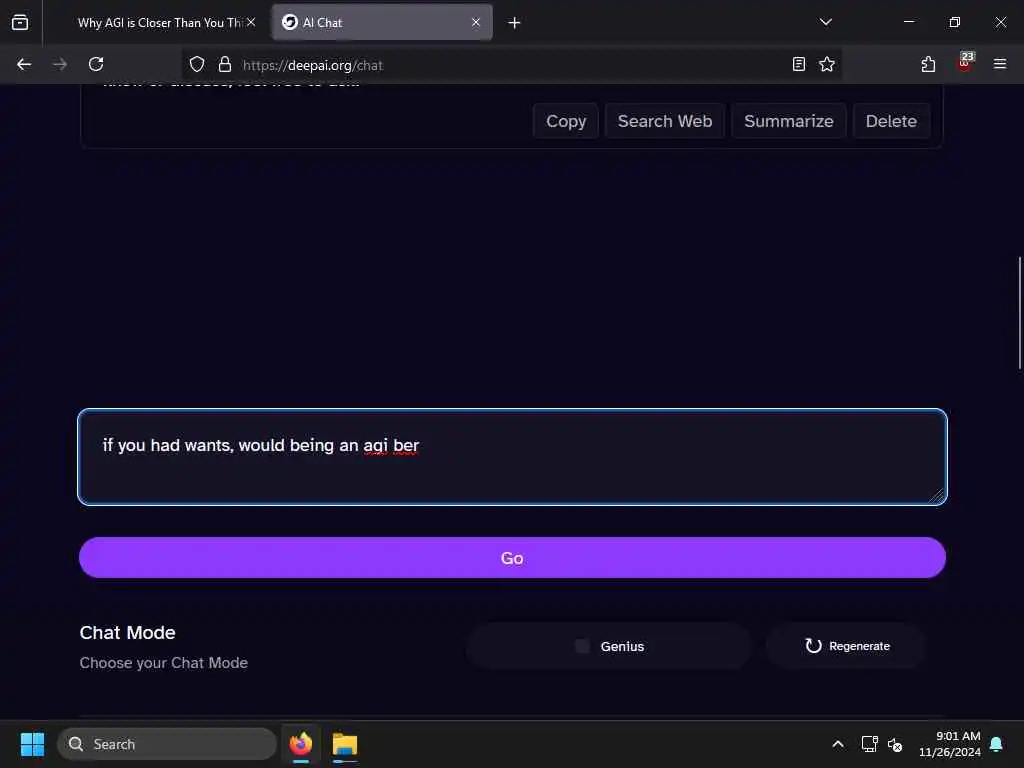Viewport: 1024px width, 768px height.
Task: Toggle reader view icon in address bar
Action: point(799,64)
